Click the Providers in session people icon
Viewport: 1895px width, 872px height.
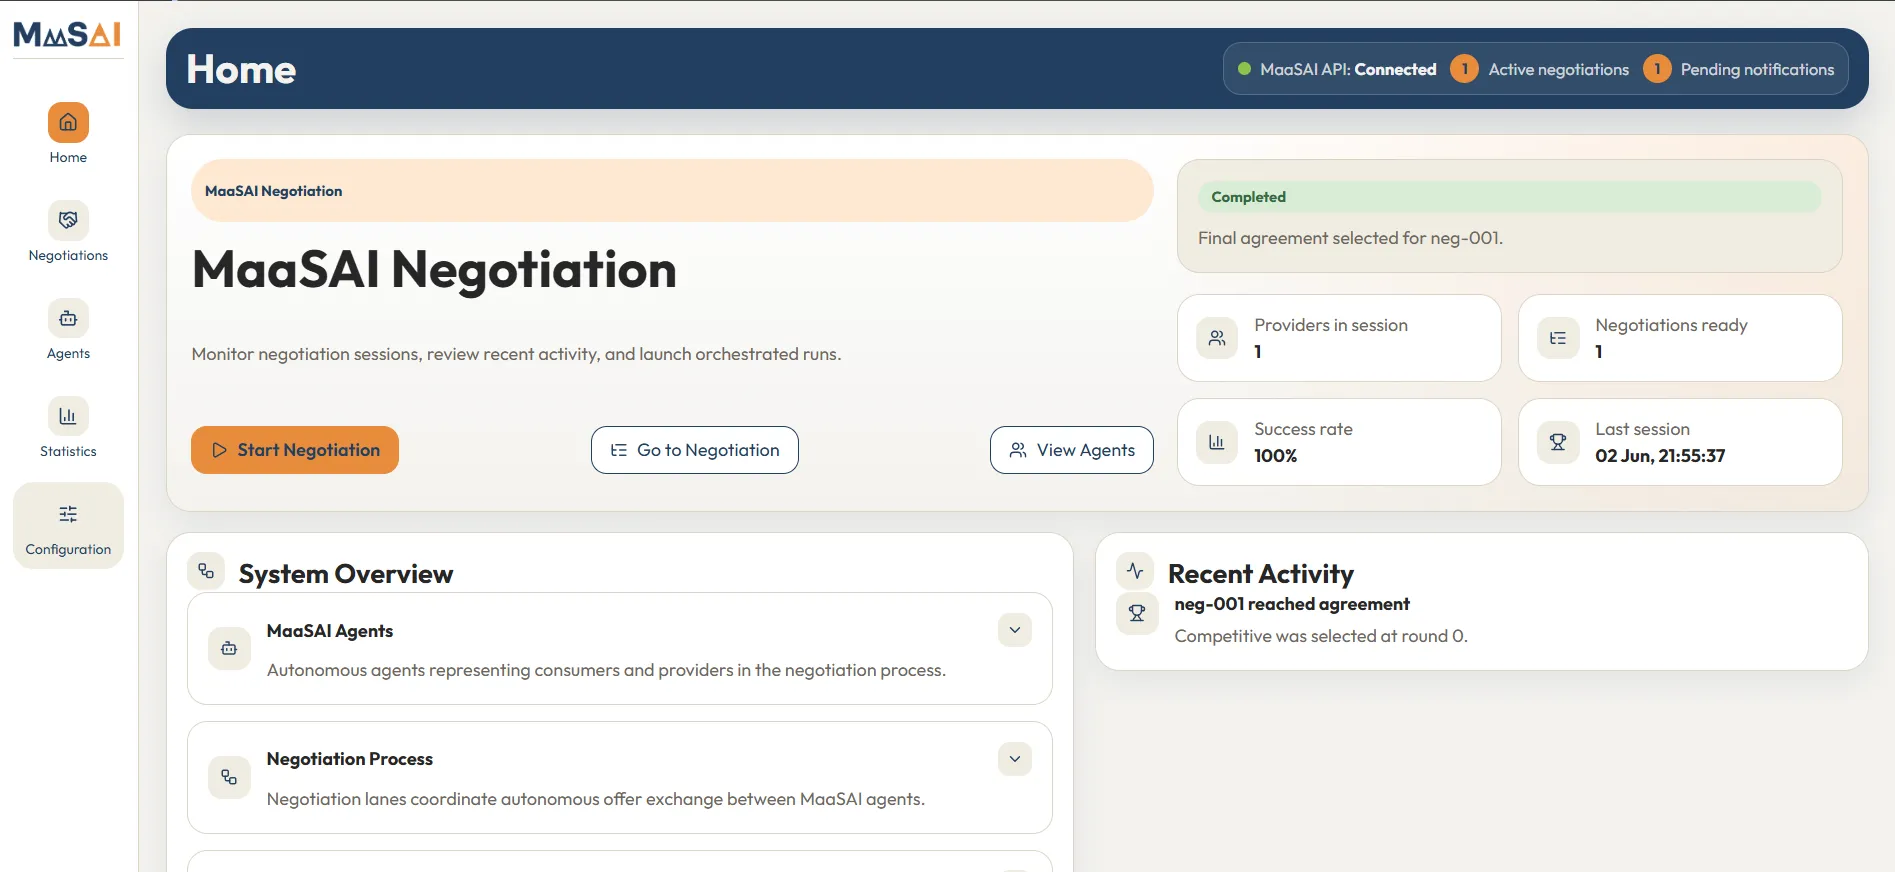point(1217,338)
